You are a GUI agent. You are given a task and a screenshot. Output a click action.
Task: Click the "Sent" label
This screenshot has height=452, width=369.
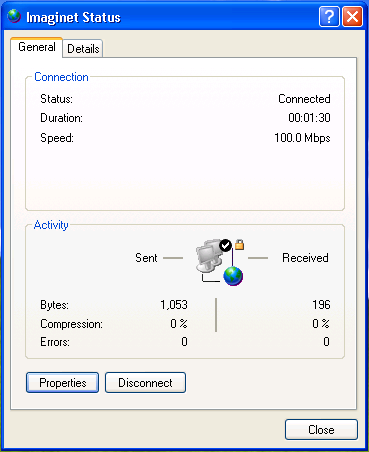146,258
